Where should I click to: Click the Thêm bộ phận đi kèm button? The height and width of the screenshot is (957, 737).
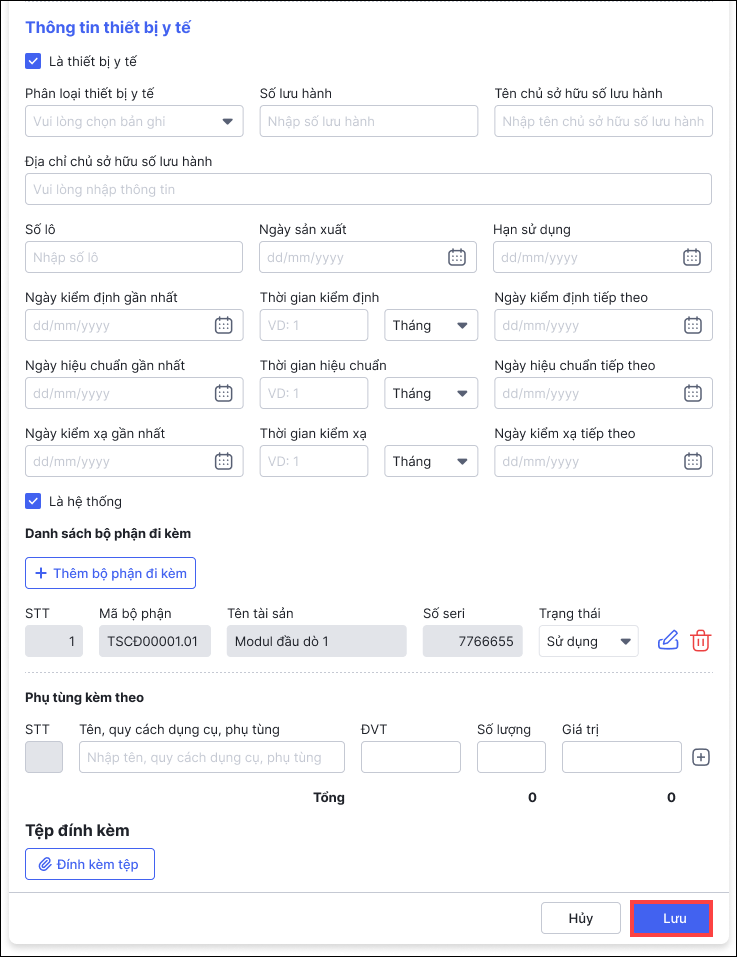click(111, 573)
